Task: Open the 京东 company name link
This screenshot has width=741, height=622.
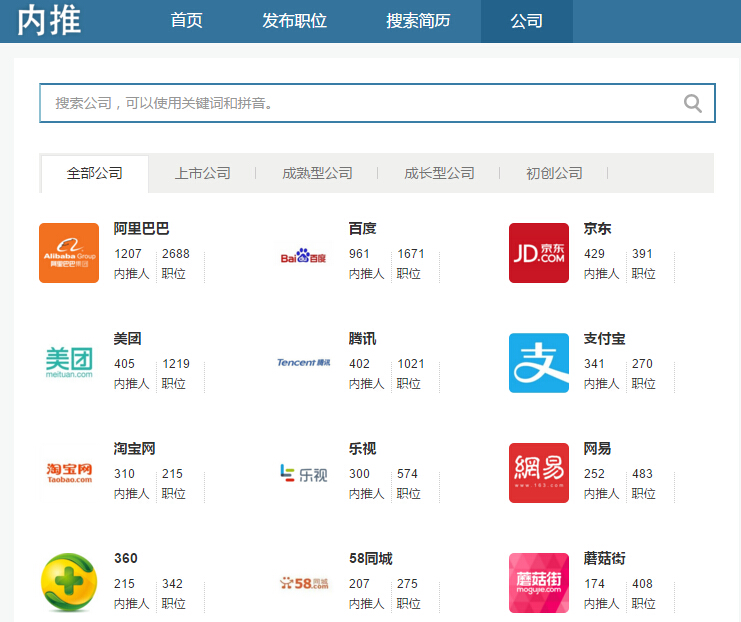Action: point(597,229)
